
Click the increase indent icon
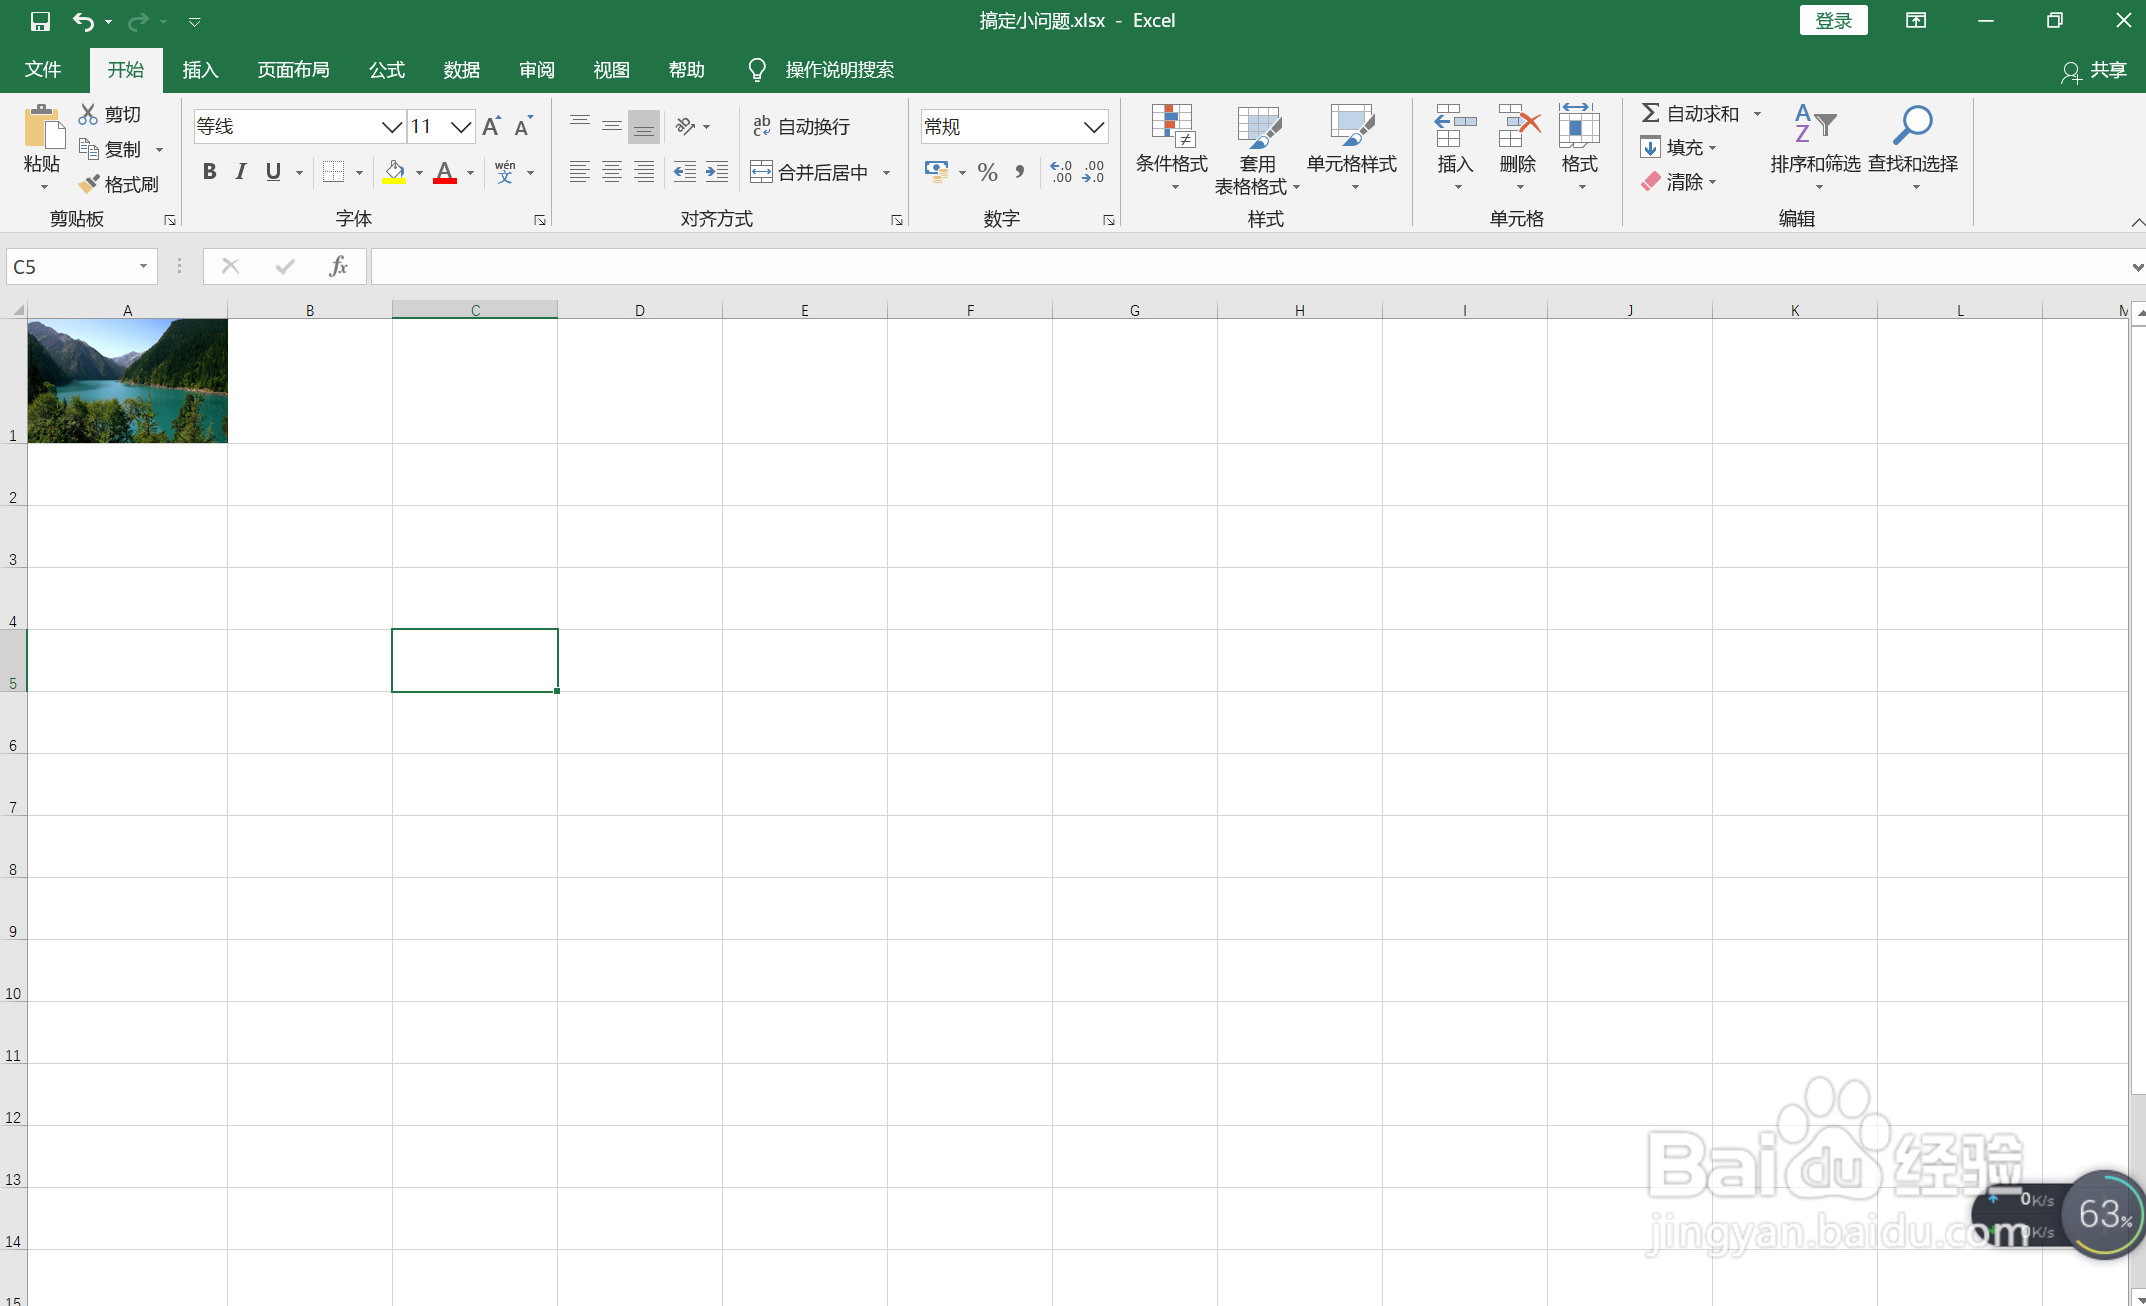tap(717, 172)
